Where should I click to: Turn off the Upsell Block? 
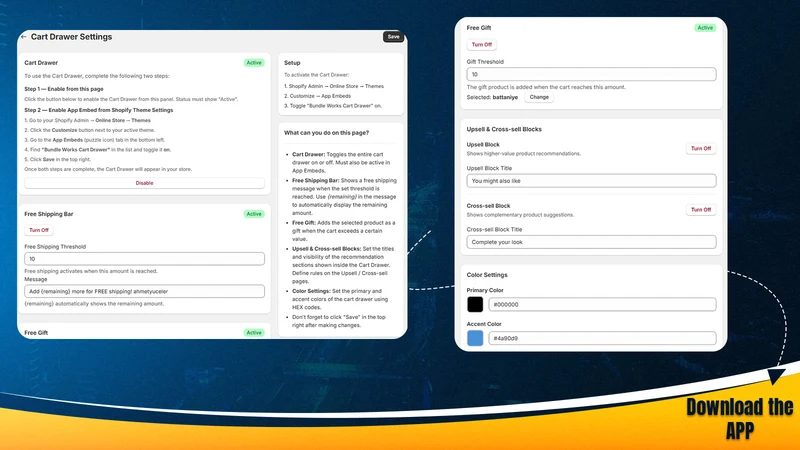click(701, 148)
